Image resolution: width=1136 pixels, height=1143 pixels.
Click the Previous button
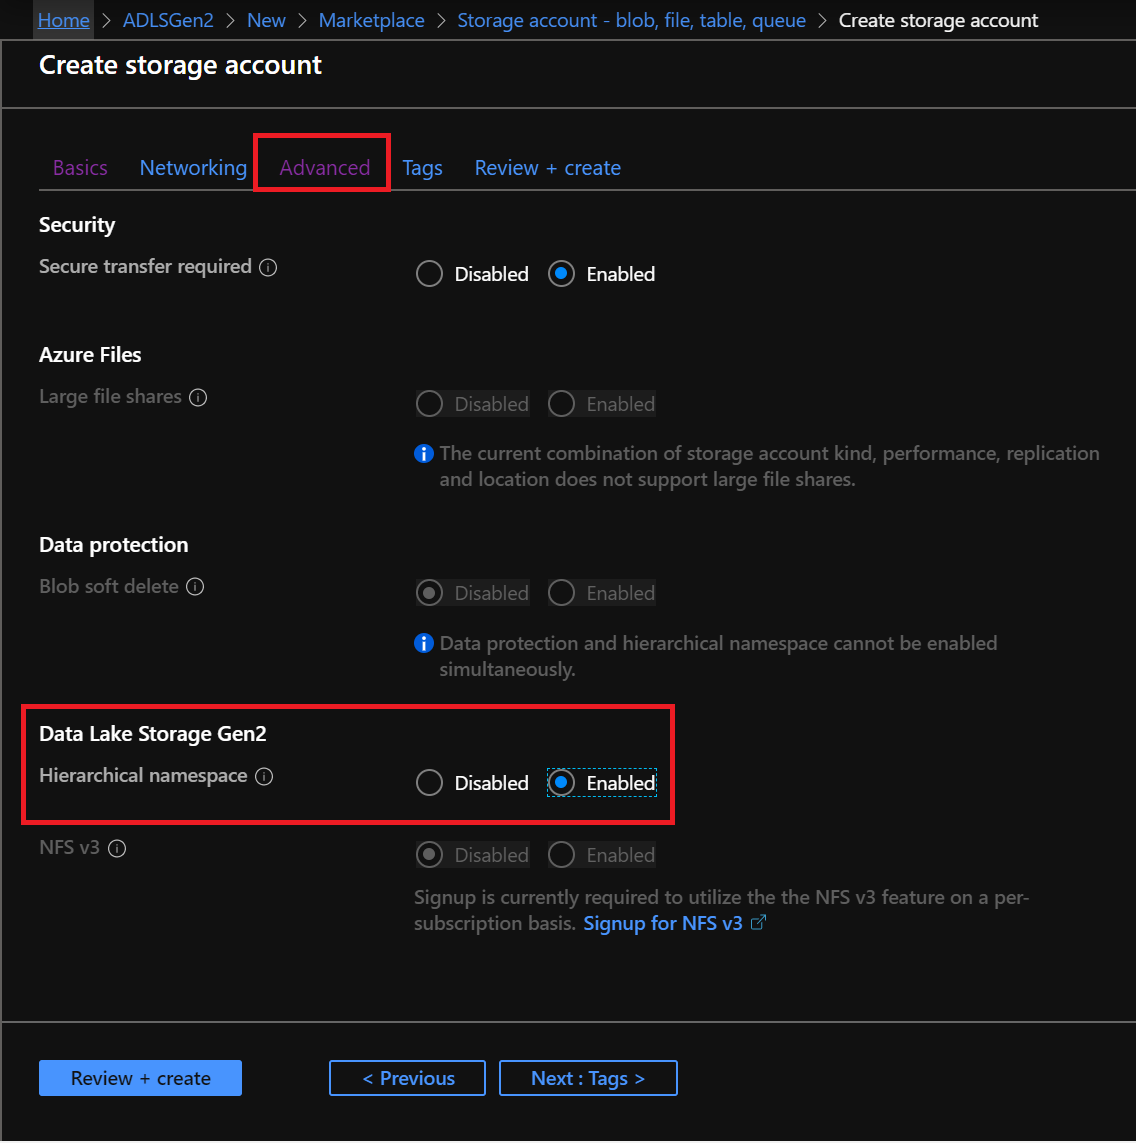click(407, 1077)
